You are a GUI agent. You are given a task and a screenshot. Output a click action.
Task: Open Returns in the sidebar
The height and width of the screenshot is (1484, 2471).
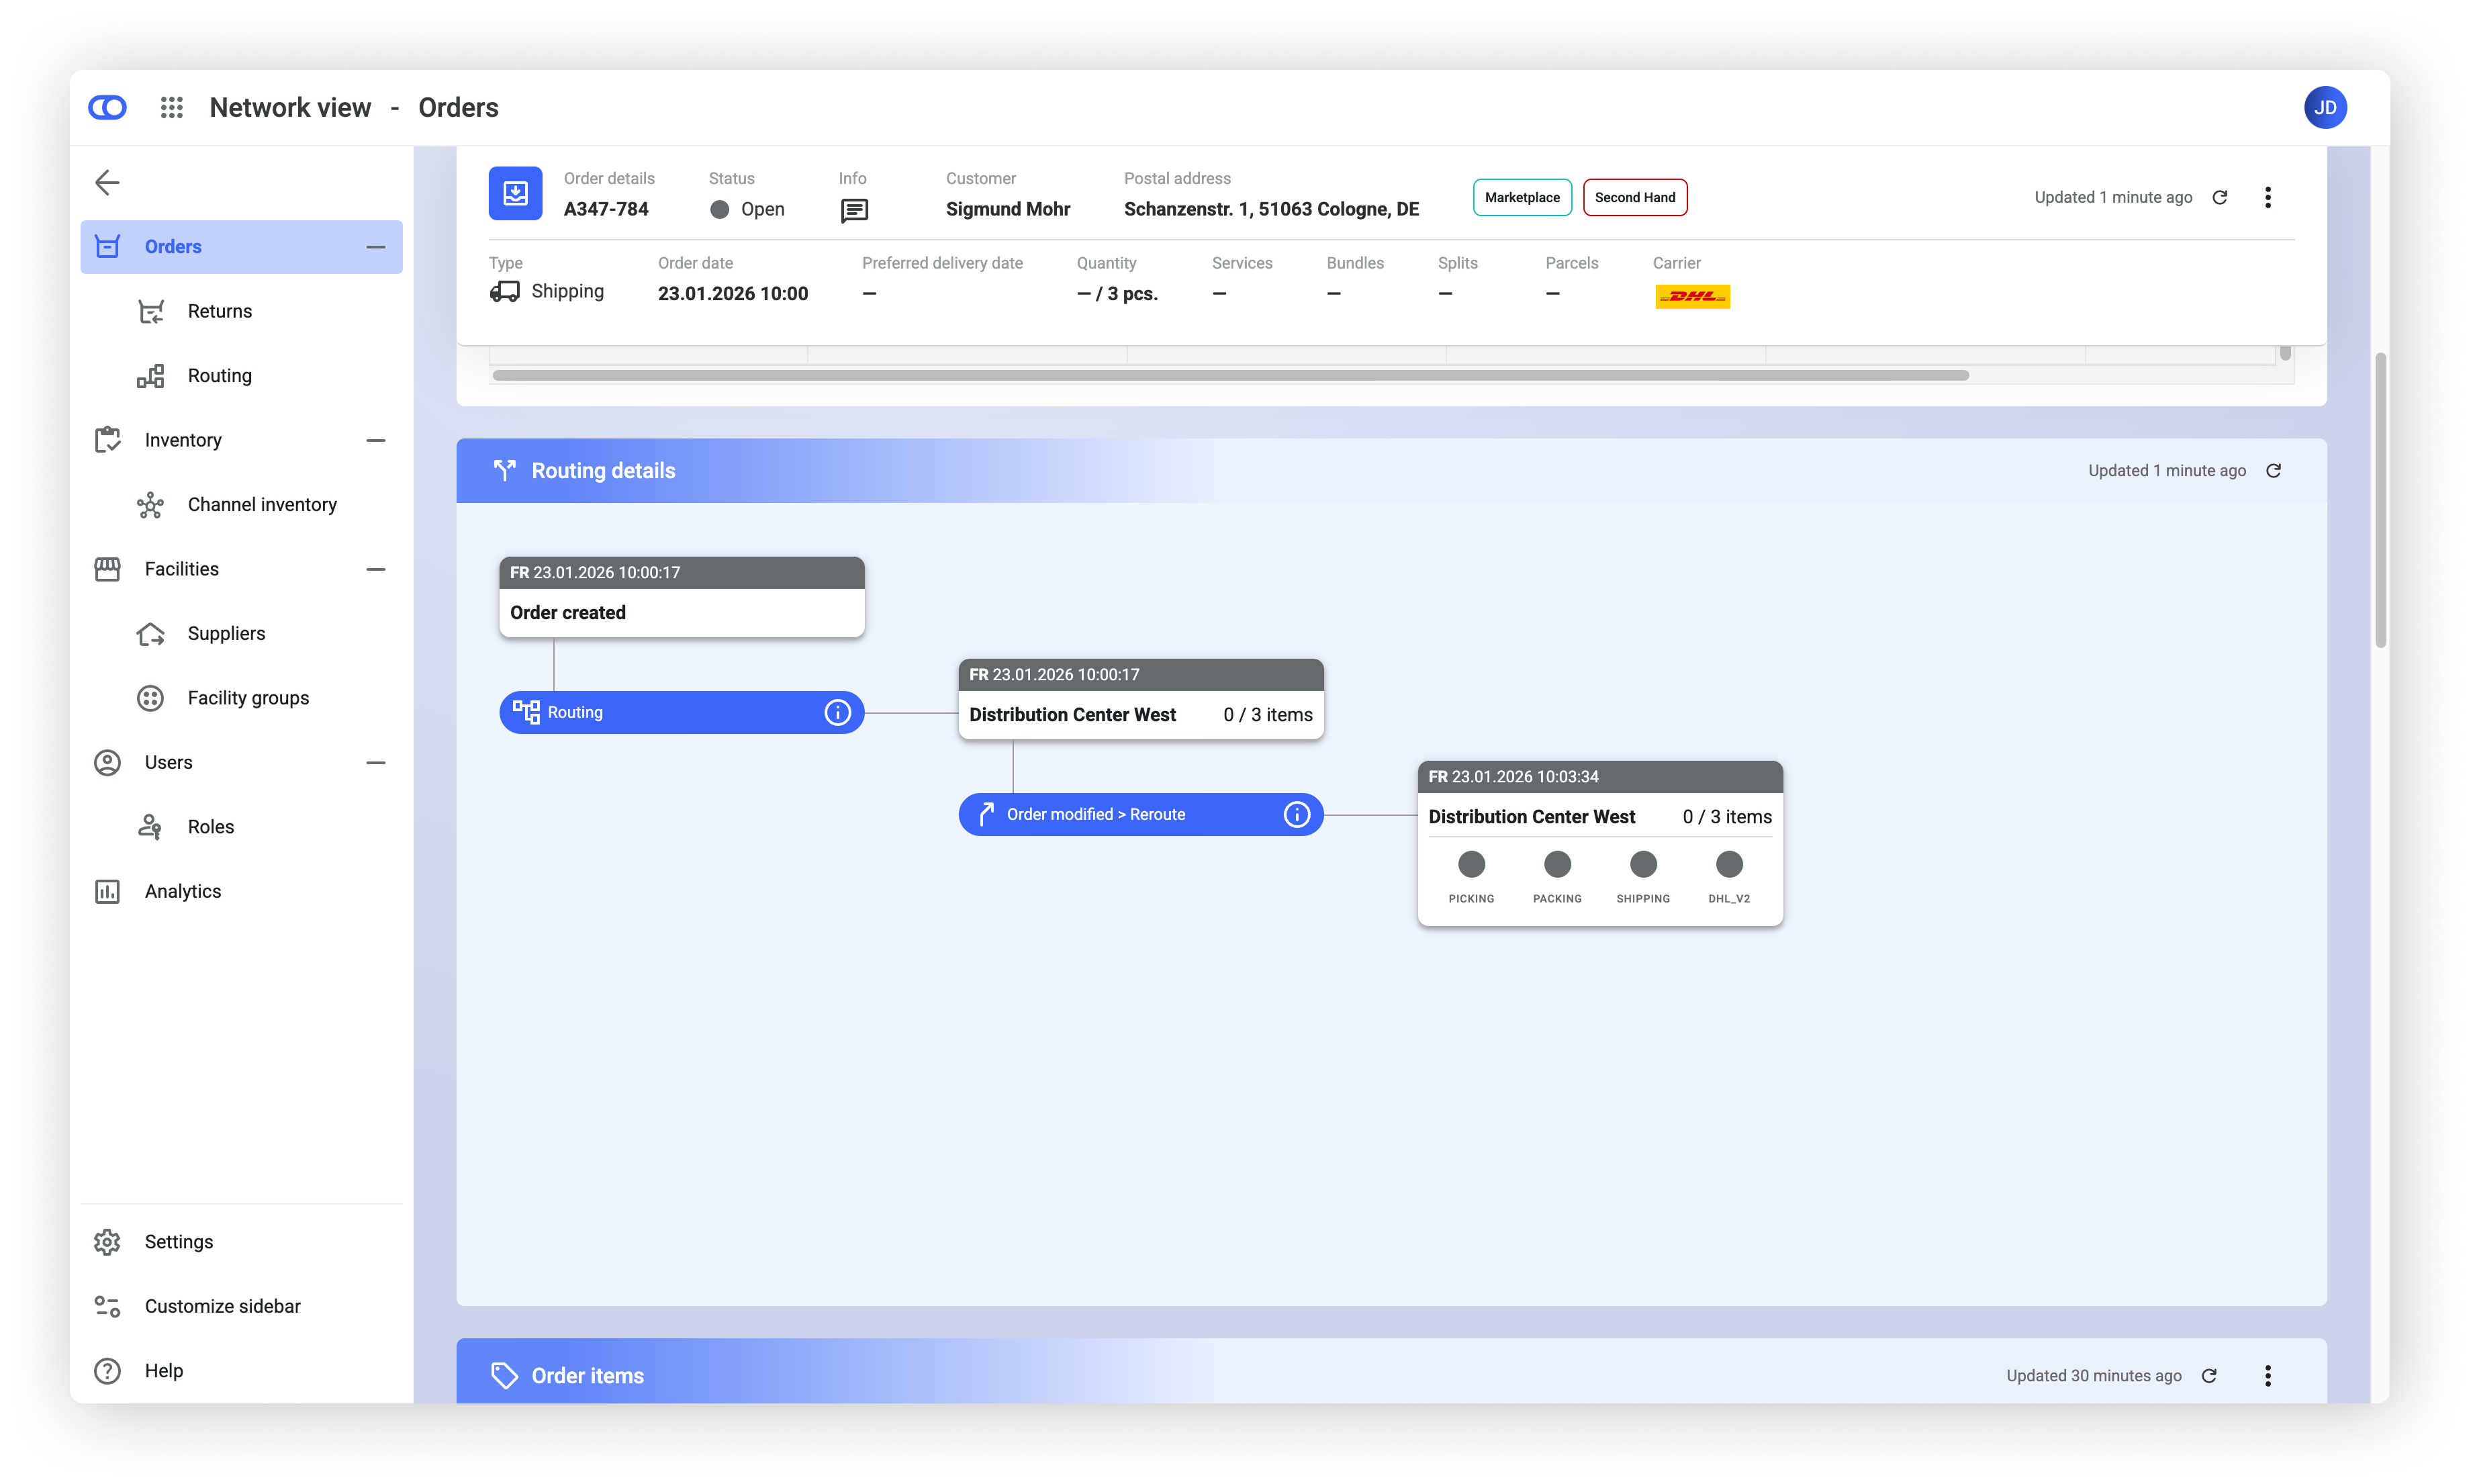click(219, 311)
